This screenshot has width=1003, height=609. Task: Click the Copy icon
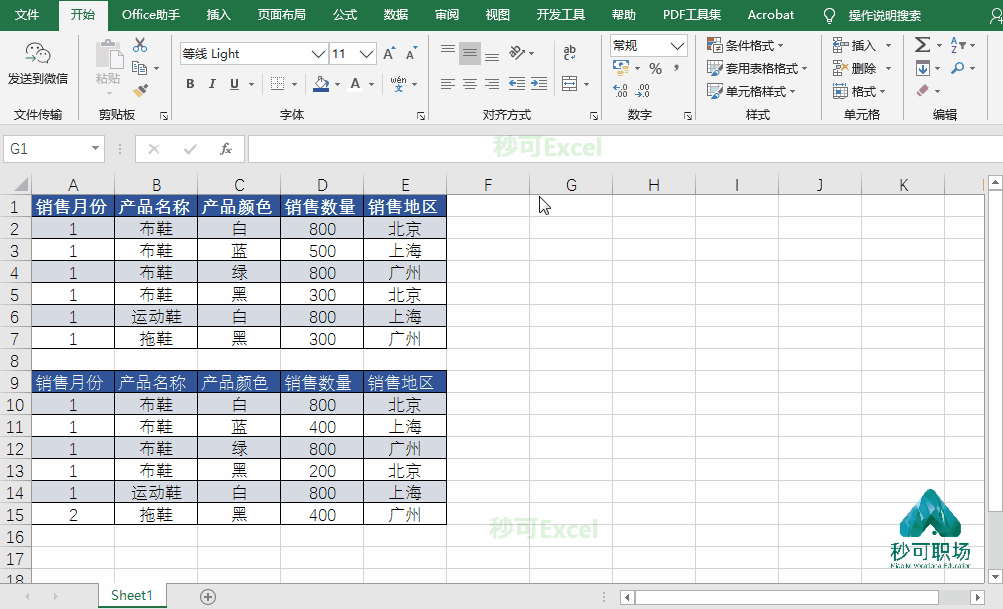click(139, 67)
